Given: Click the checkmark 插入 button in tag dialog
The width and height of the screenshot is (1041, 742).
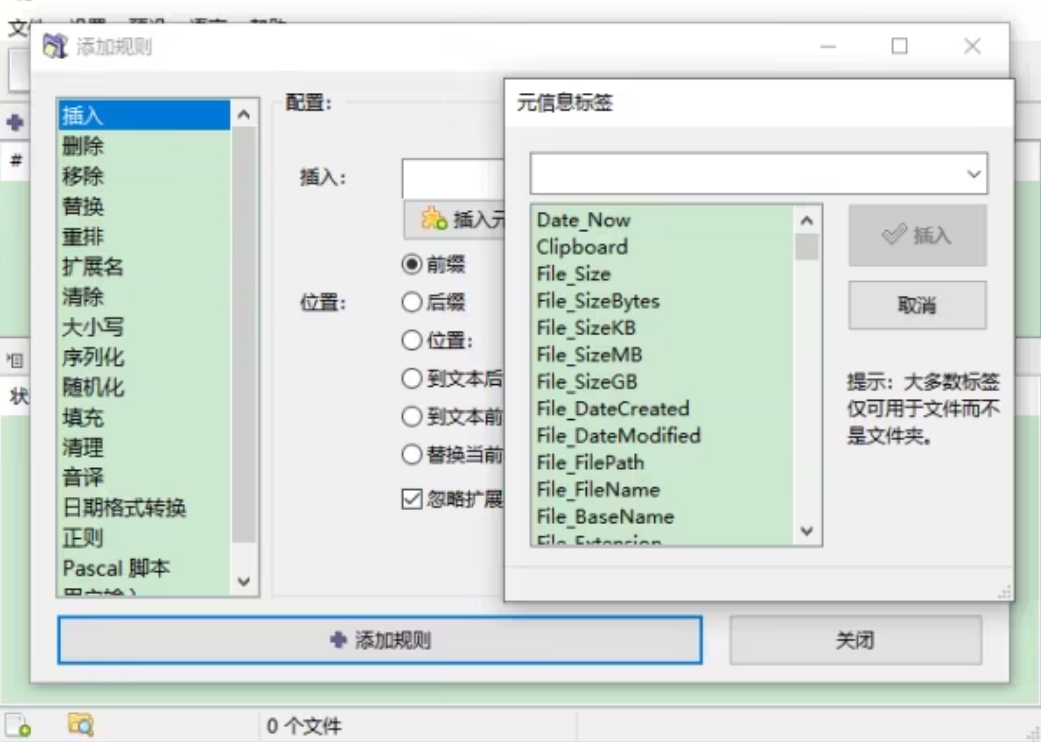Looking at the screenshot, I should pos(917,235).
